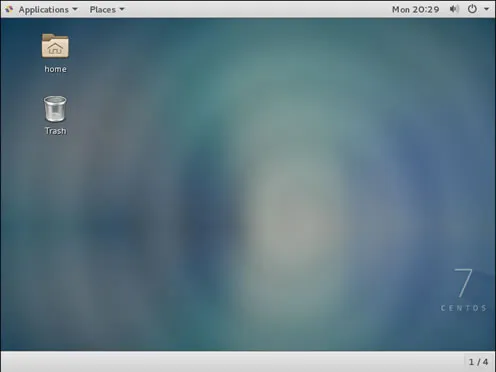Click the clock showing Mon 20:29

415,10
